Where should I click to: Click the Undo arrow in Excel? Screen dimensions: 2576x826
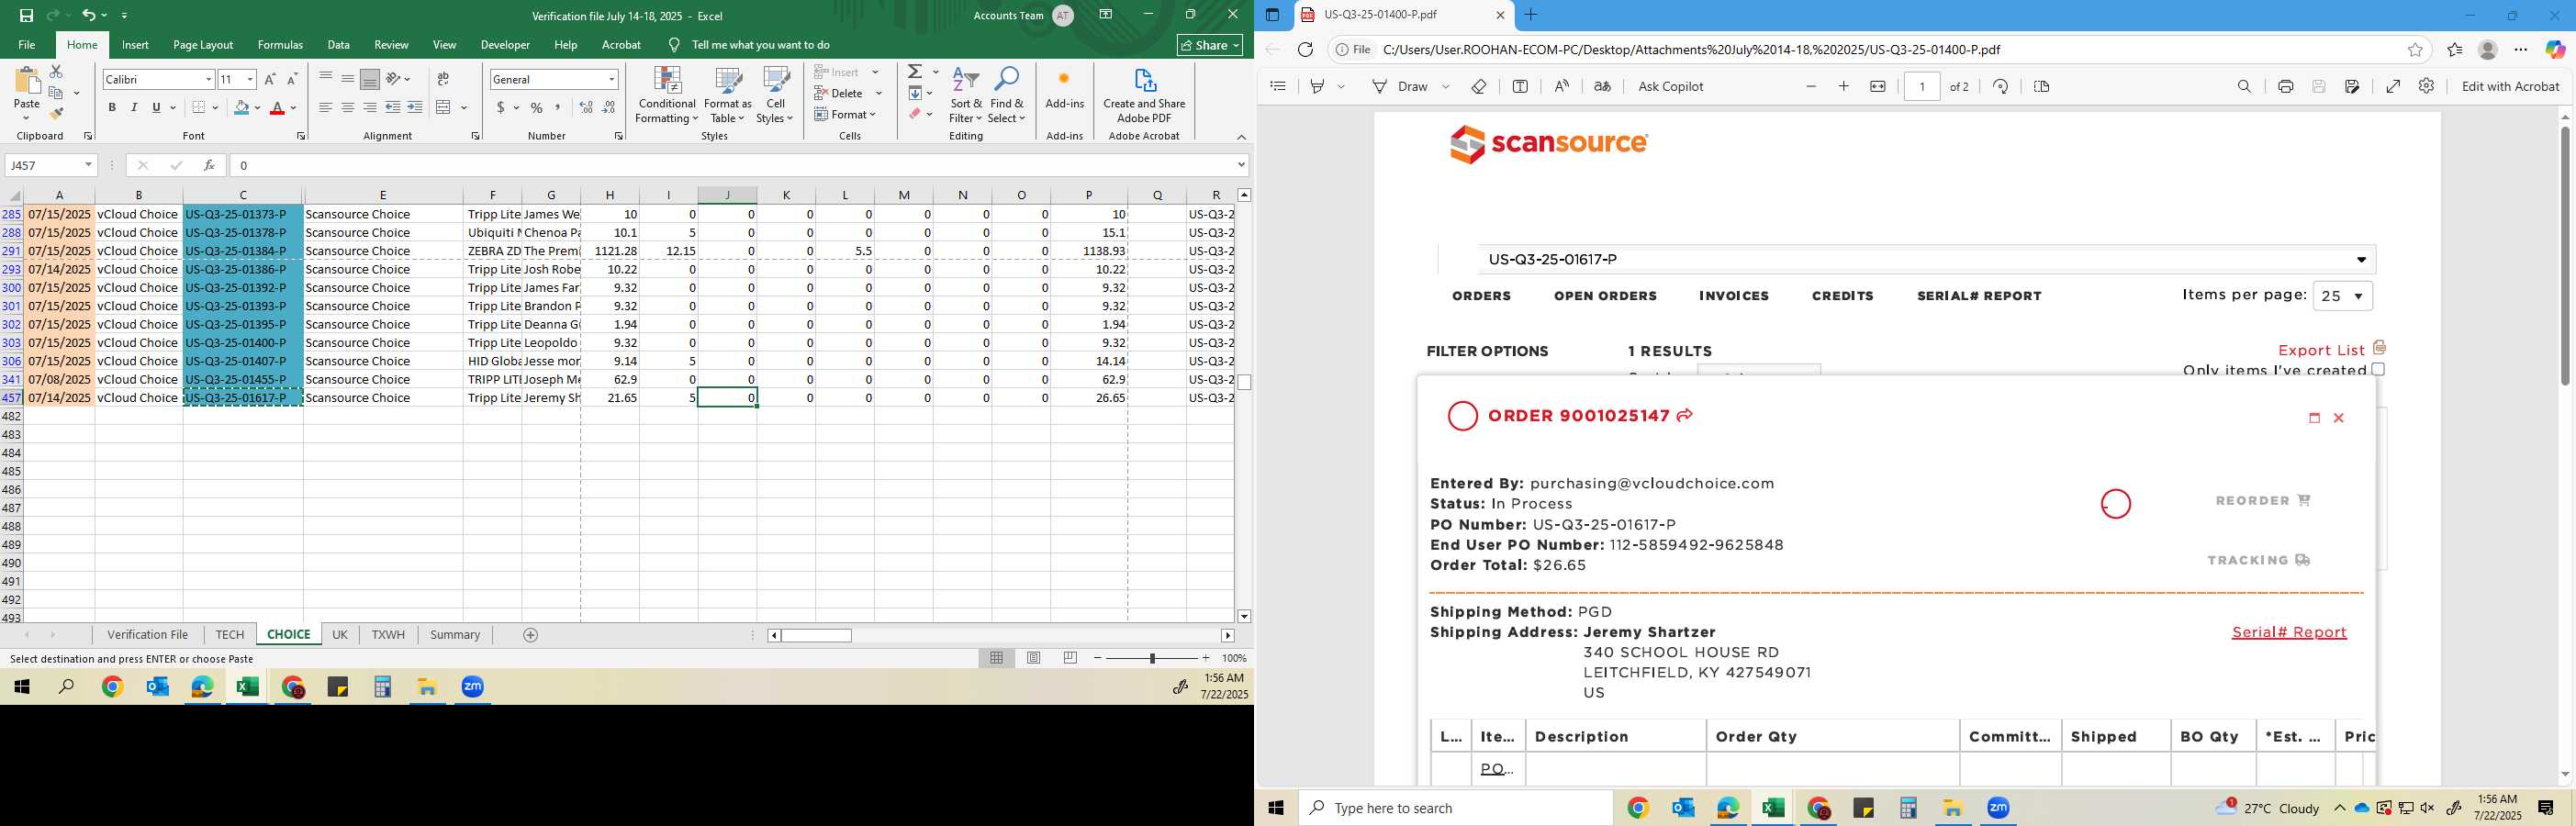[89, 16]
